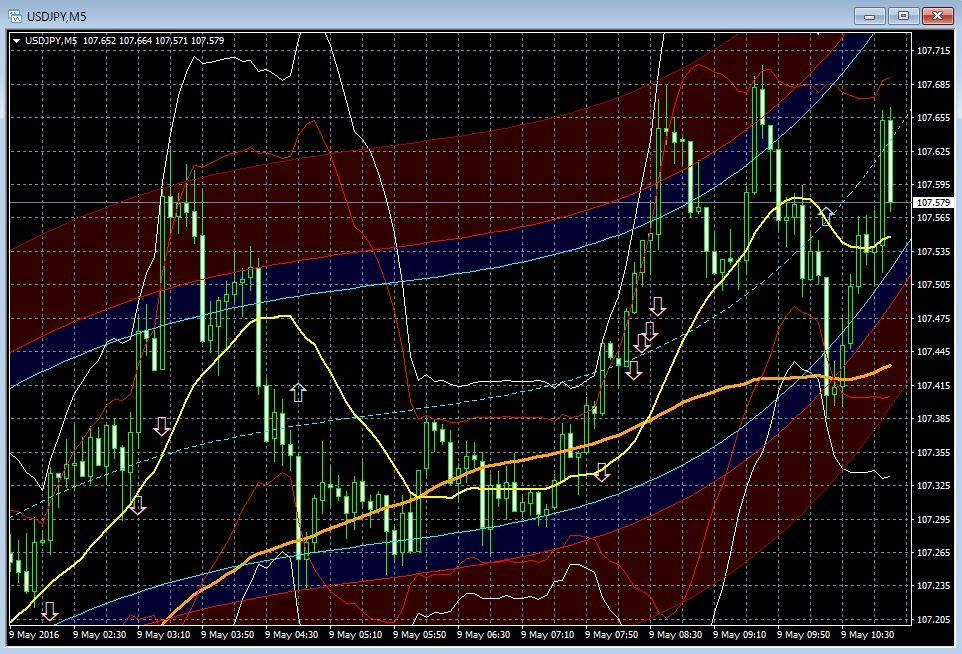Viewport: 962px width, 654px height.
Task: Click the 107.295 price scale label
Action: pos(933,519)
